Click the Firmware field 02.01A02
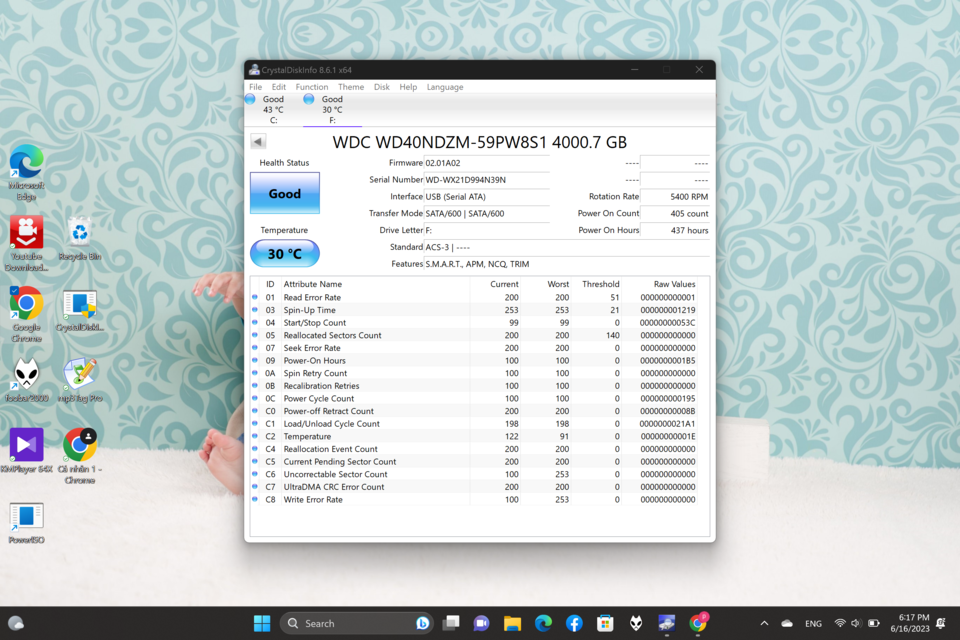The height and width of the screenshot is (640, 960). [x=487, y=163]
